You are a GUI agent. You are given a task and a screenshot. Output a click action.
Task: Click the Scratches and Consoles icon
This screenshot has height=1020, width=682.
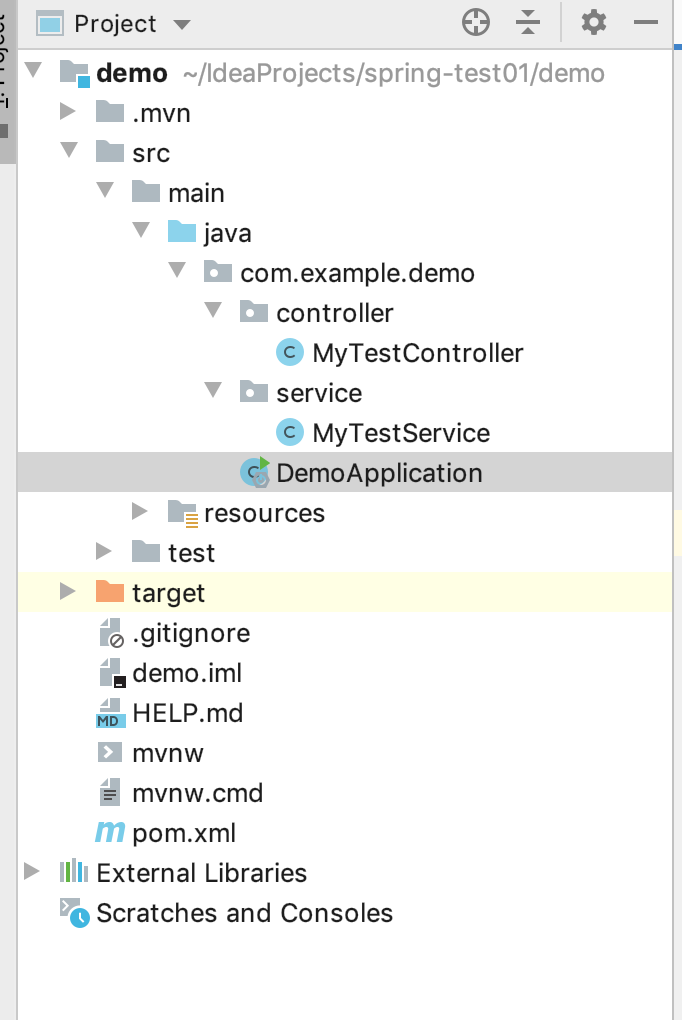coord(73,913)
